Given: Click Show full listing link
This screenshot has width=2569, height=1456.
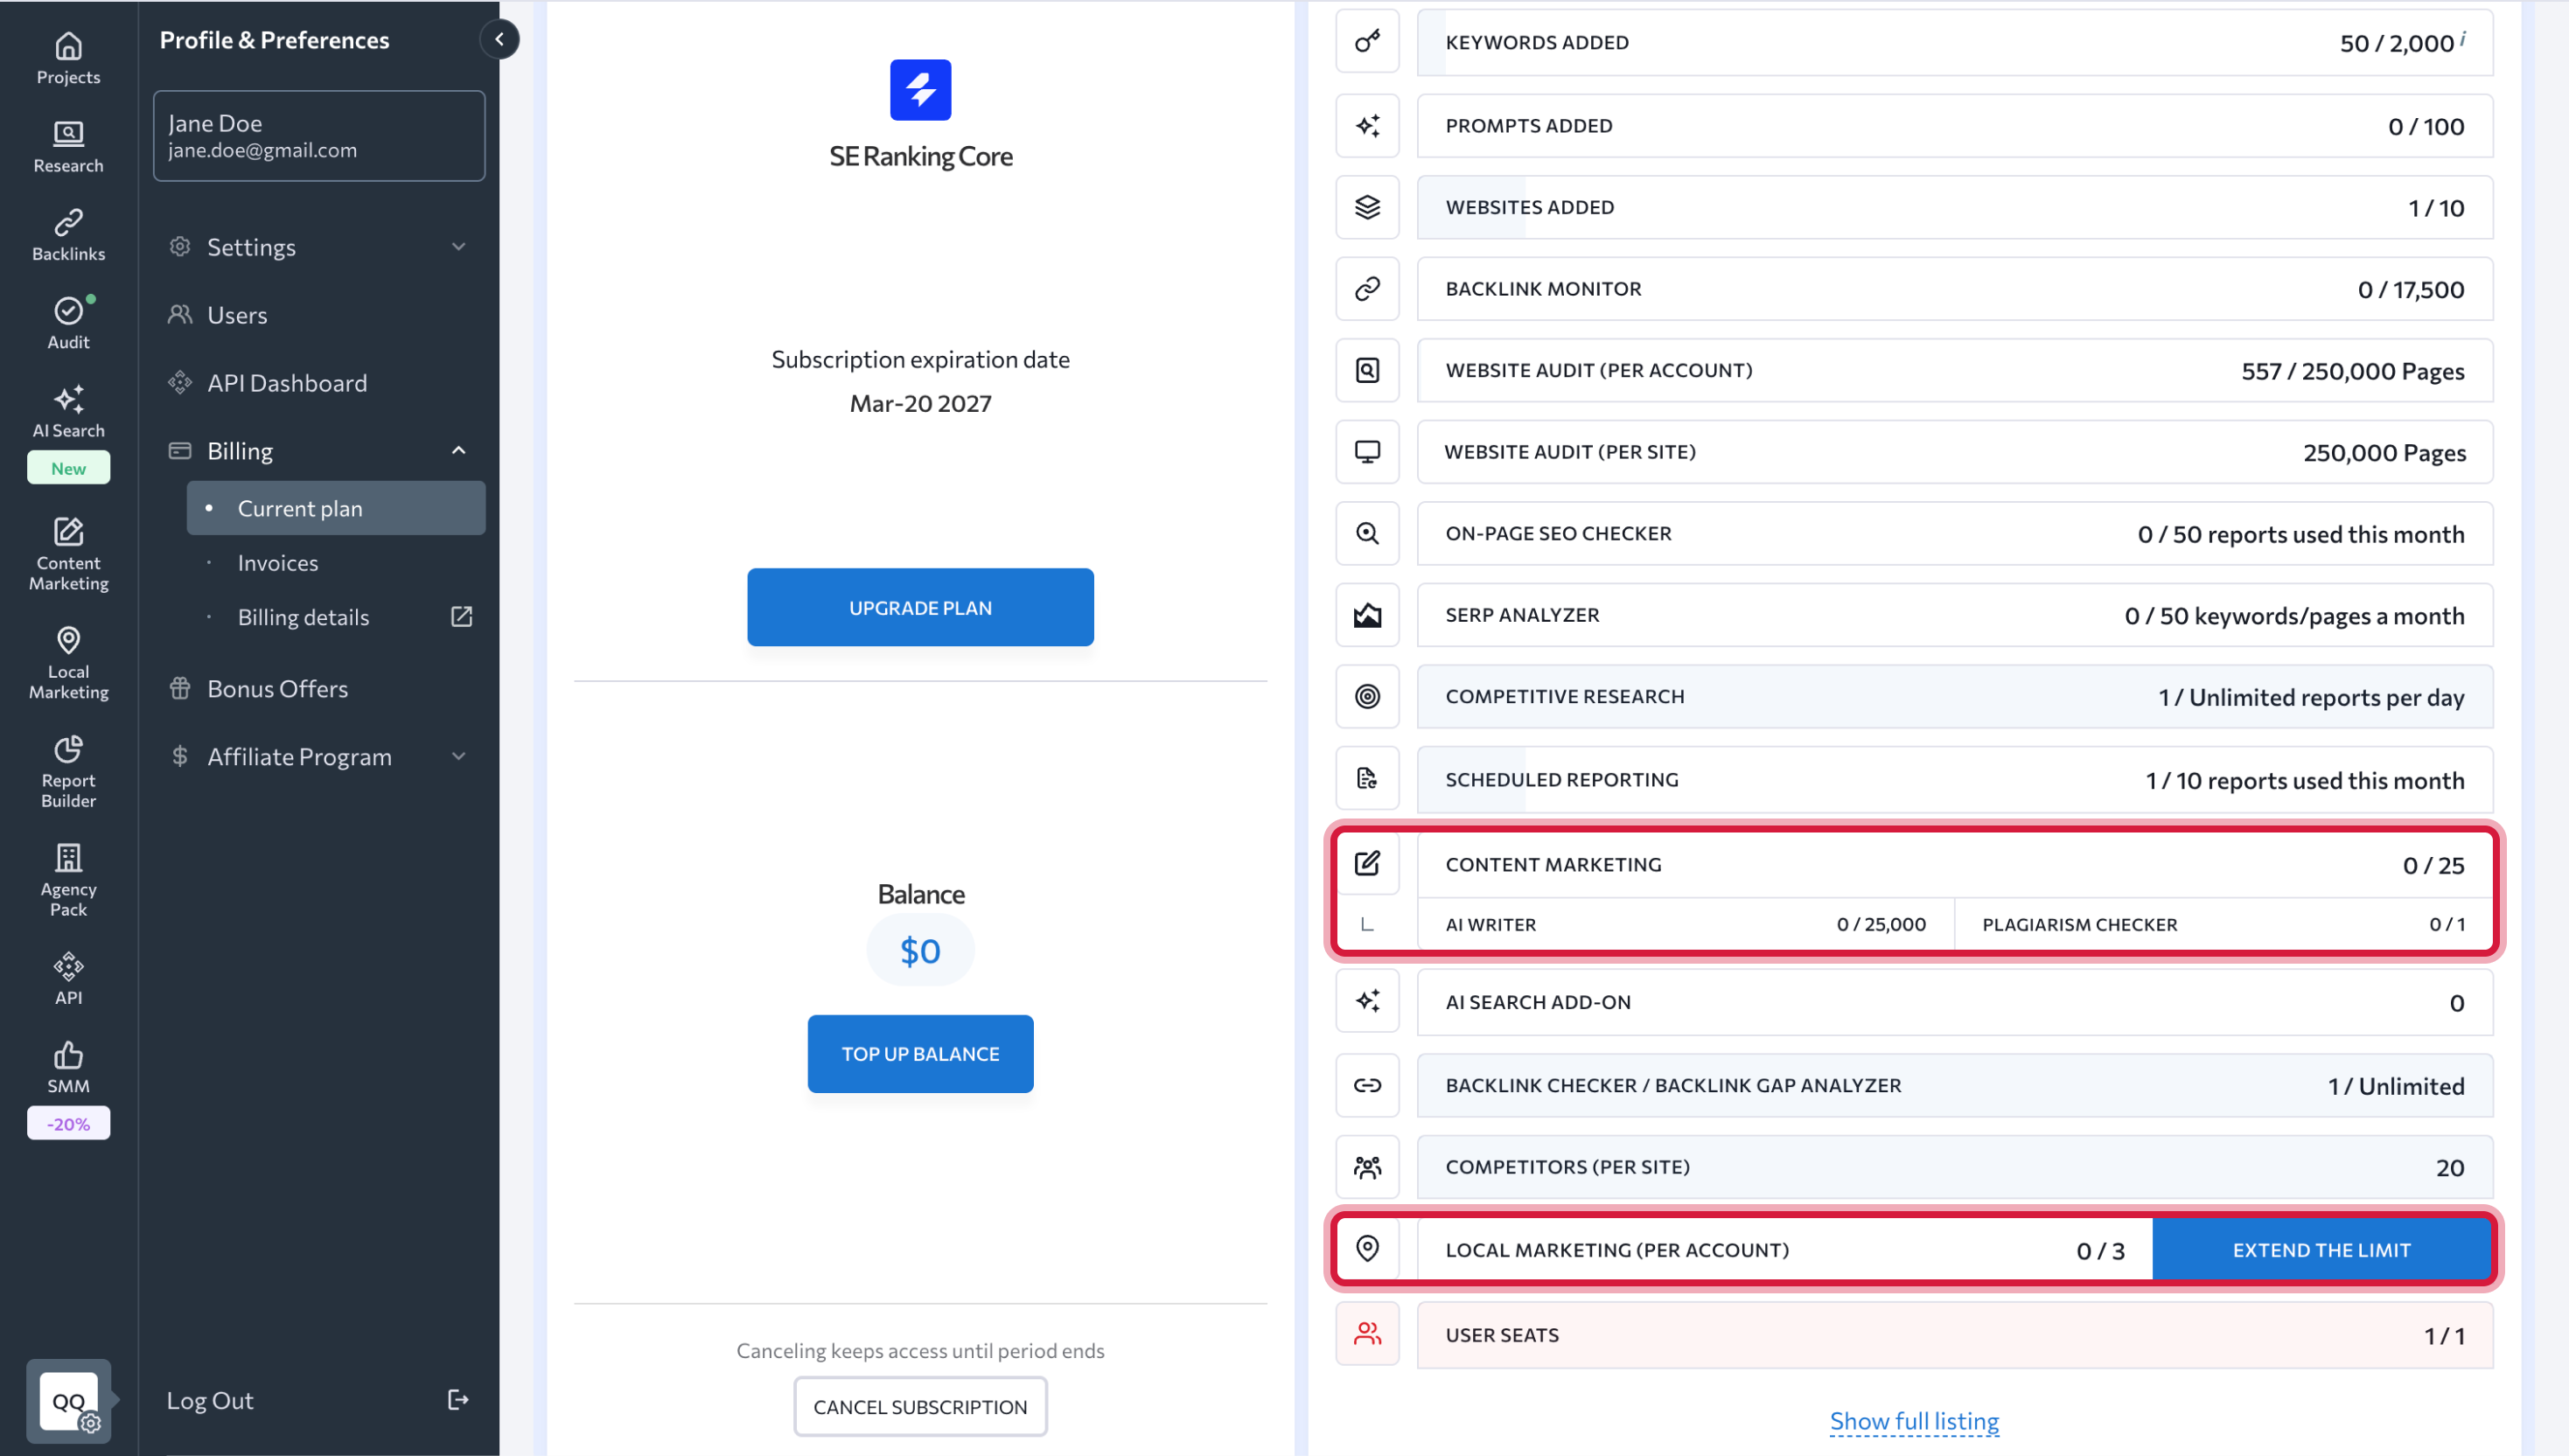Looking at the screenshot, I should (x=1914, y=1421).
